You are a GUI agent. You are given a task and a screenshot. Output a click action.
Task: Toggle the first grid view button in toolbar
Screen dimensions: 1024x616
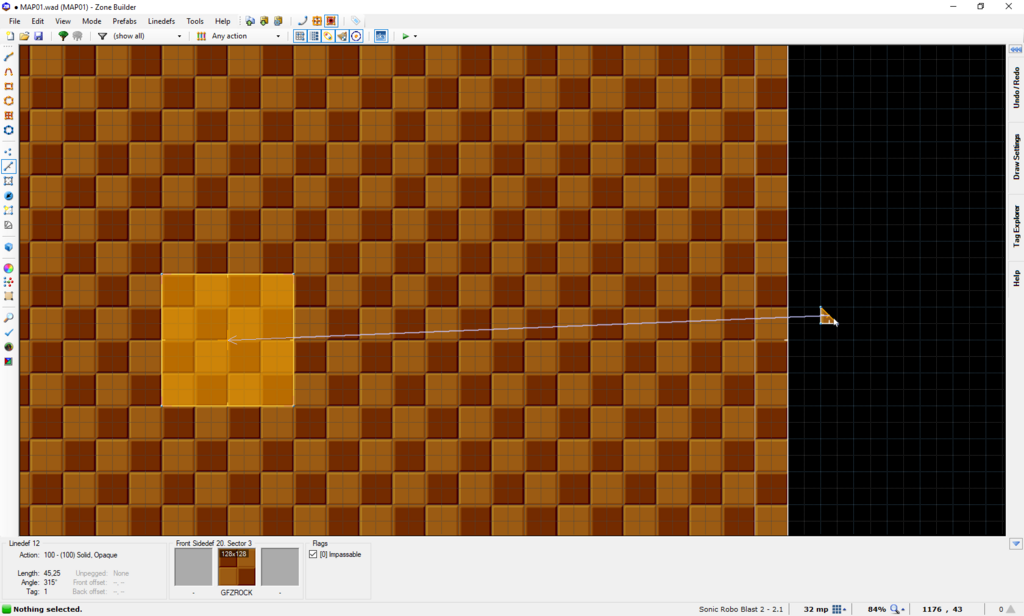[x=300, y=36]
